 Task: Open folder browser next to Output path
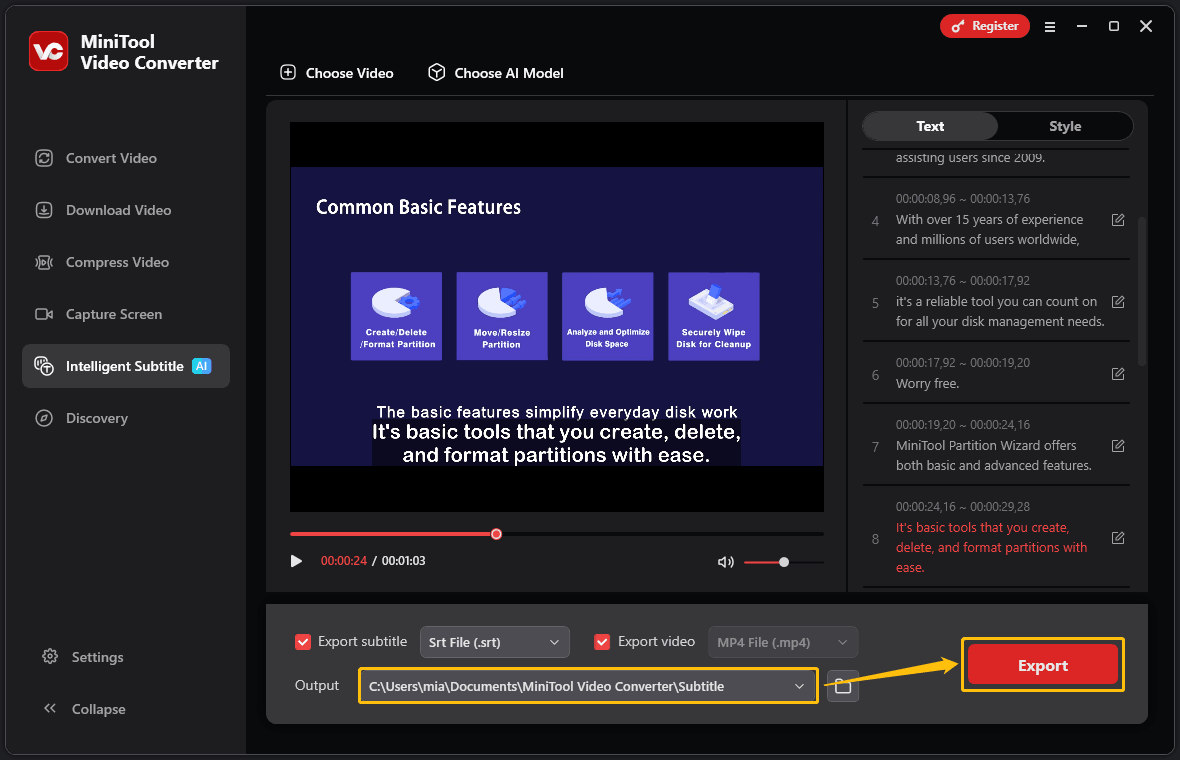coord(842,686)
